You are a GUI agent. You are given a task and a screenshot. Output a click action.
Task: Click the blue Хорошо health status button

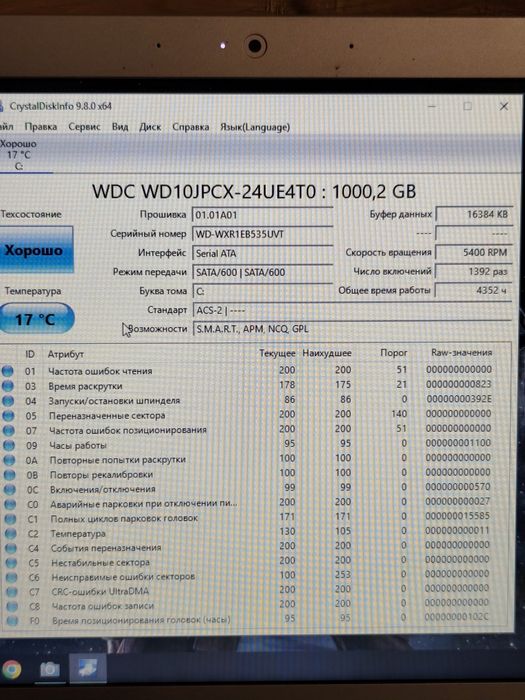point(37,249)
